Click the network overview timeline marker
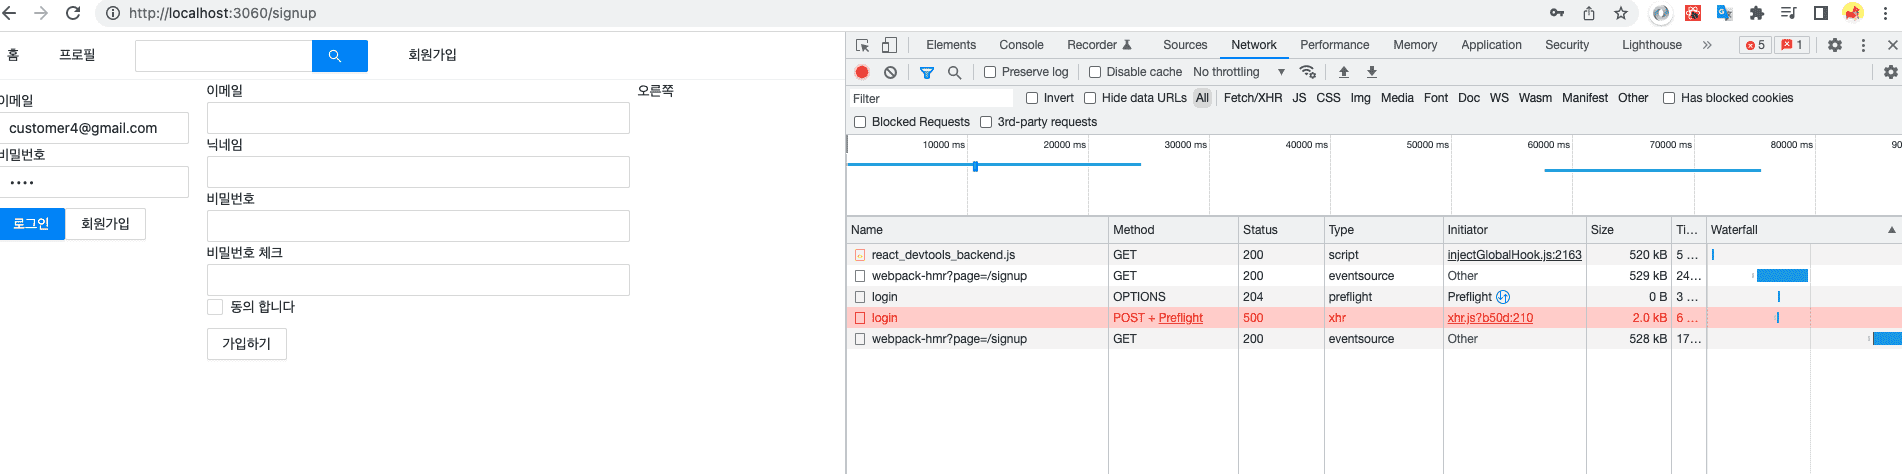The height and width of the screenshot is (474, 1902). pyautogui.click(x=975, y=166)
